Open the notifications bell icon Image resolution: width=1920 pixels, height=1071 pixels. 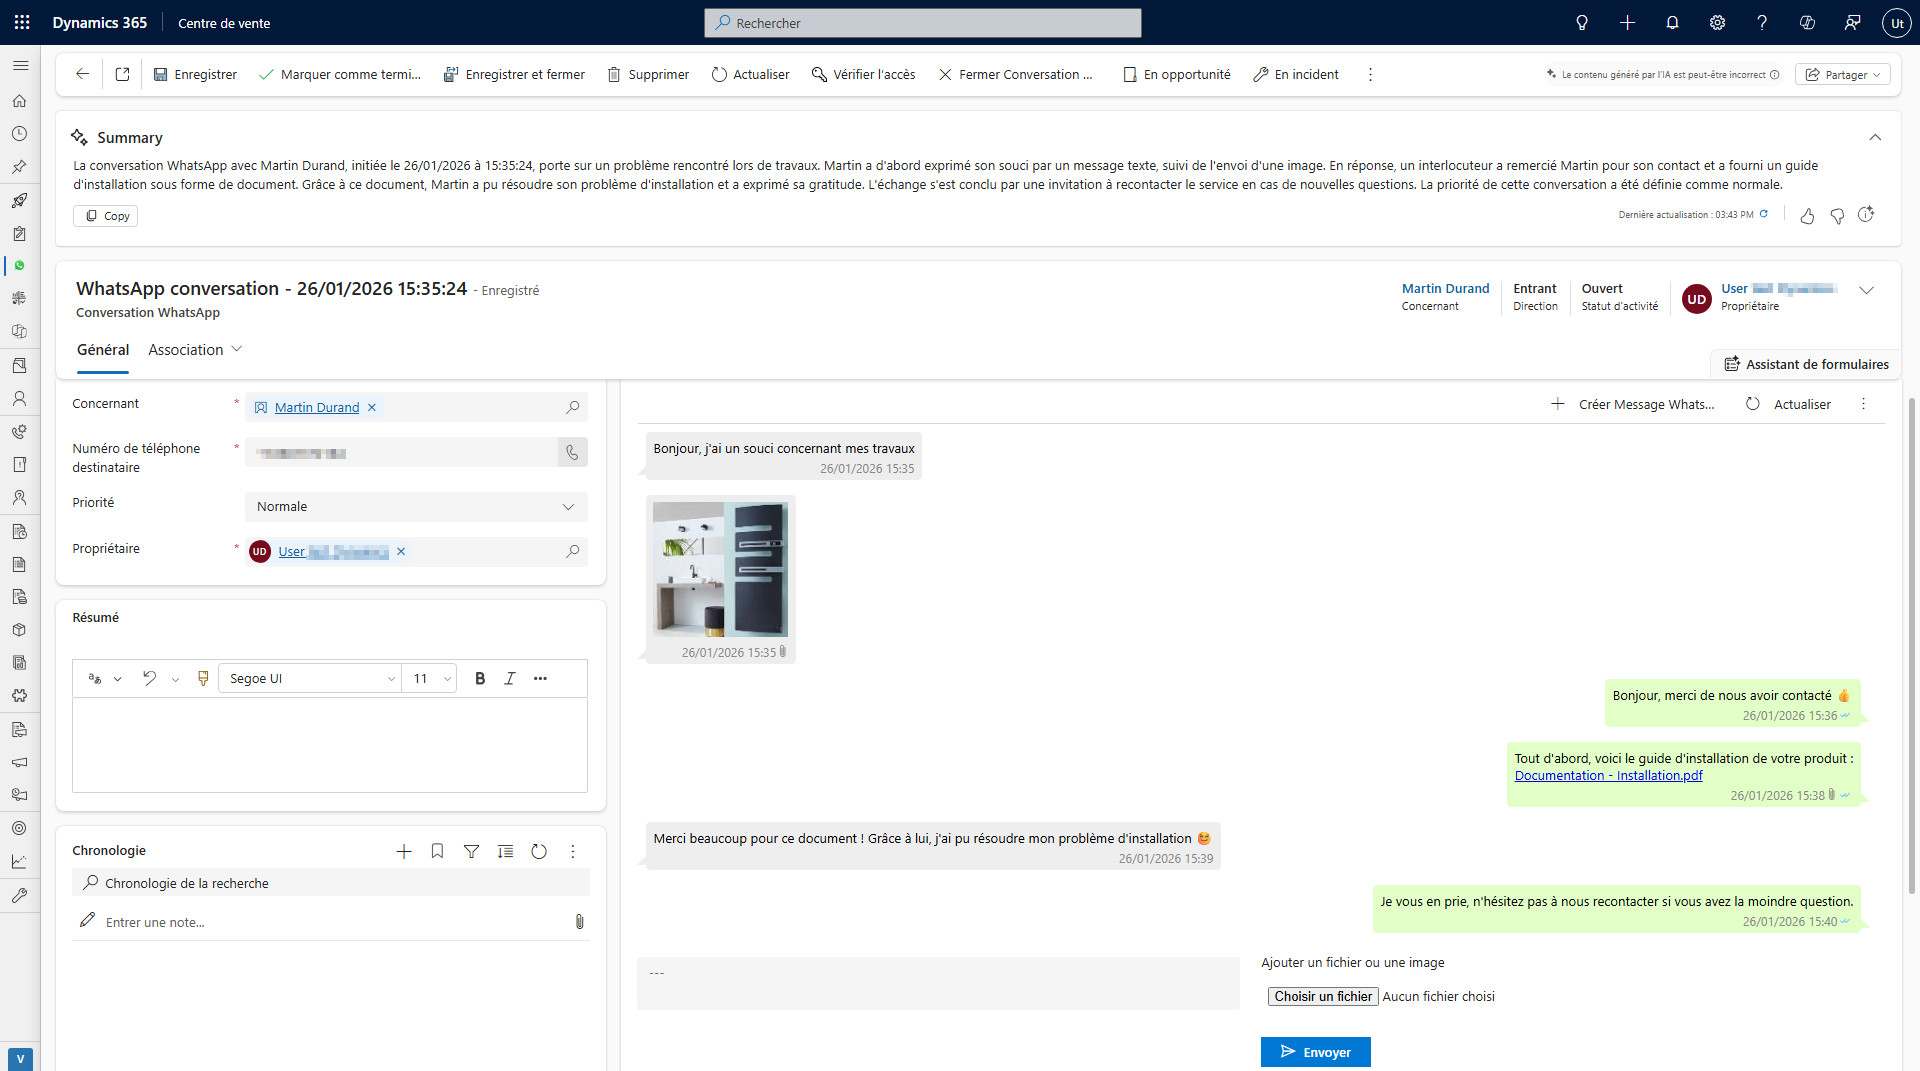pos(1672,22)
